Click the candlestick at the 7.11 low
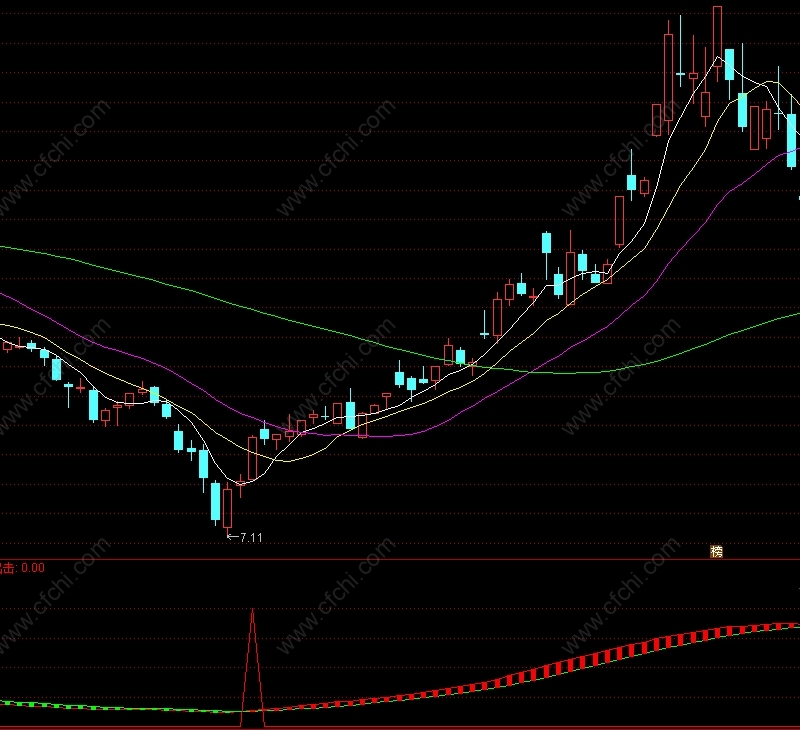Screen dimensions: 800x730 228,510
